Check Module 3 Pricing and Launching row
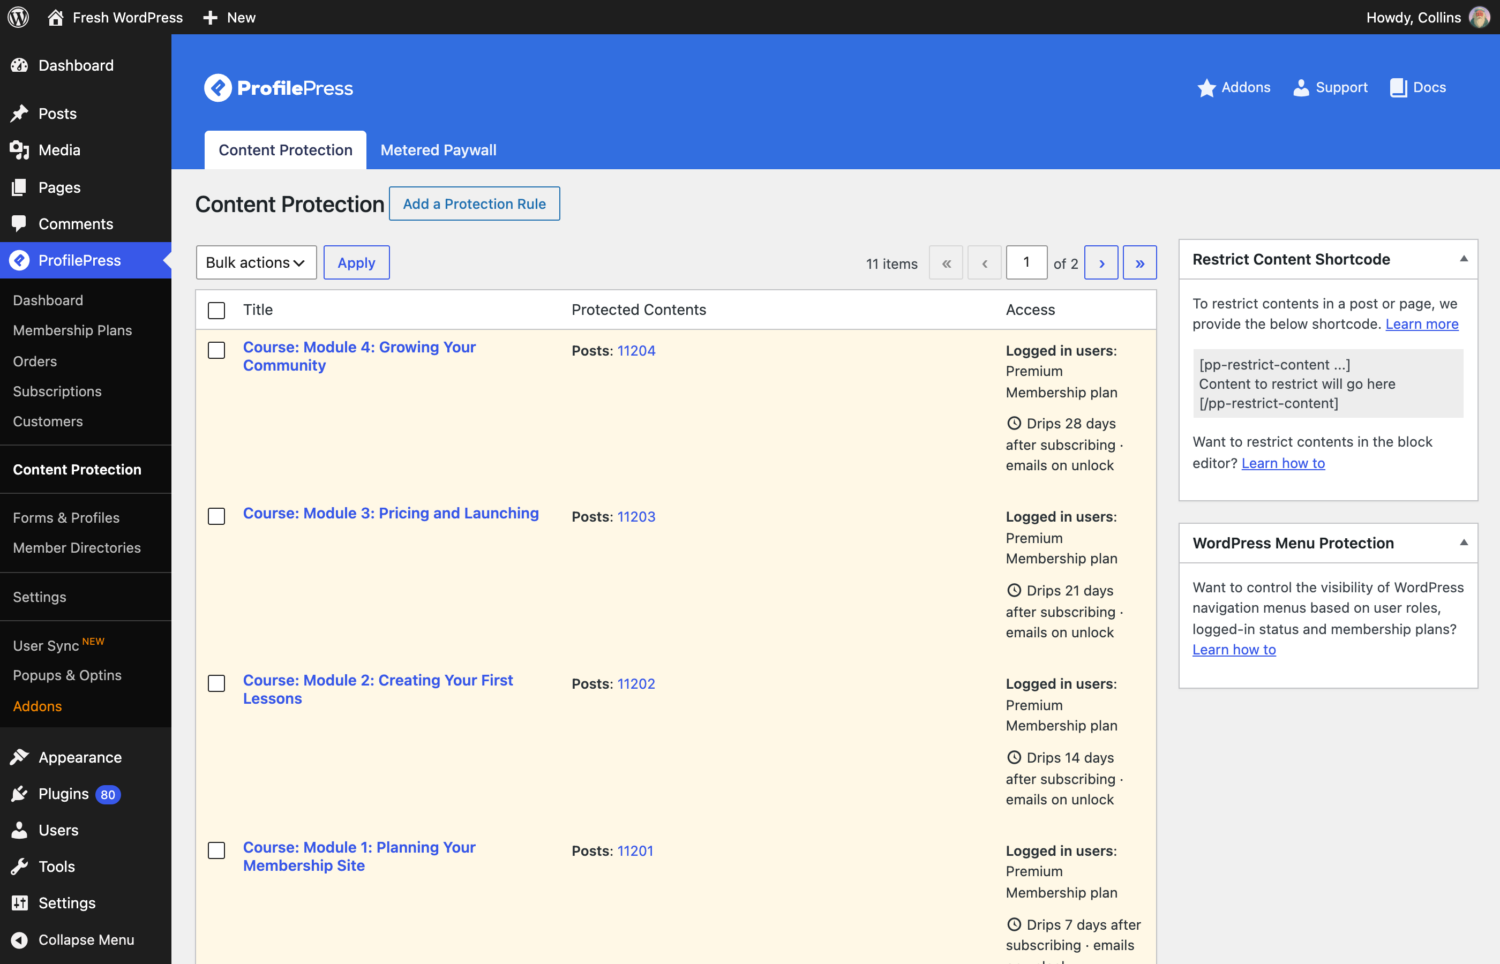Screen dimensions: 1500x964 click(216, 516)
